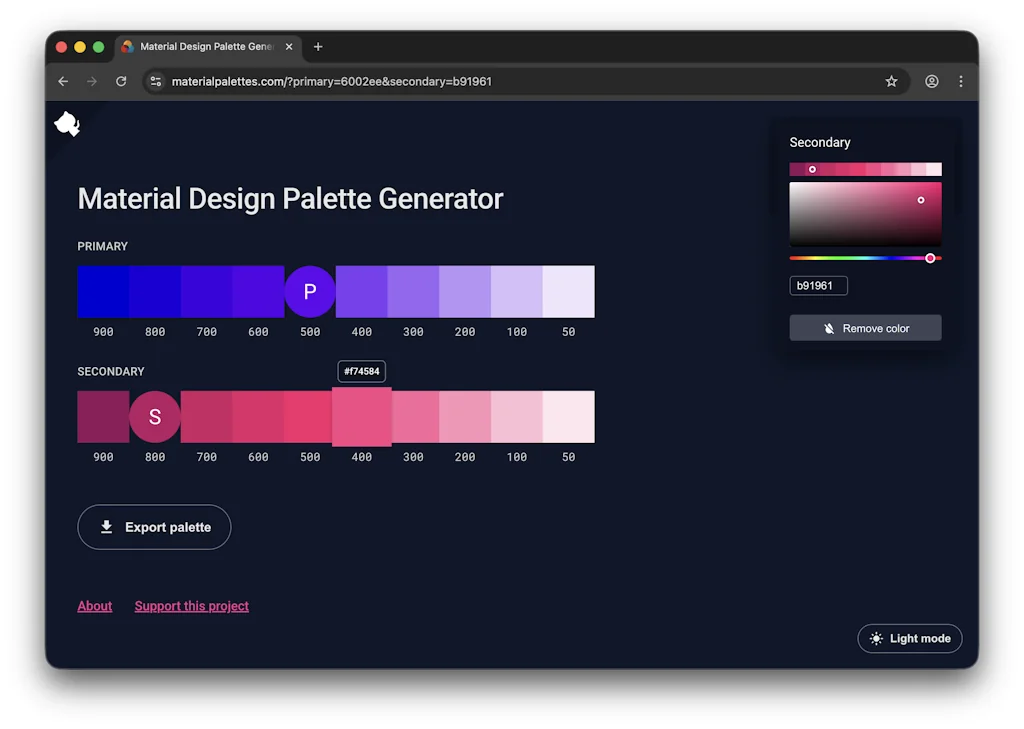Click the browser forward navigation arrow
The width and height of the screenshot is (1024, 729).
point(92,81)
